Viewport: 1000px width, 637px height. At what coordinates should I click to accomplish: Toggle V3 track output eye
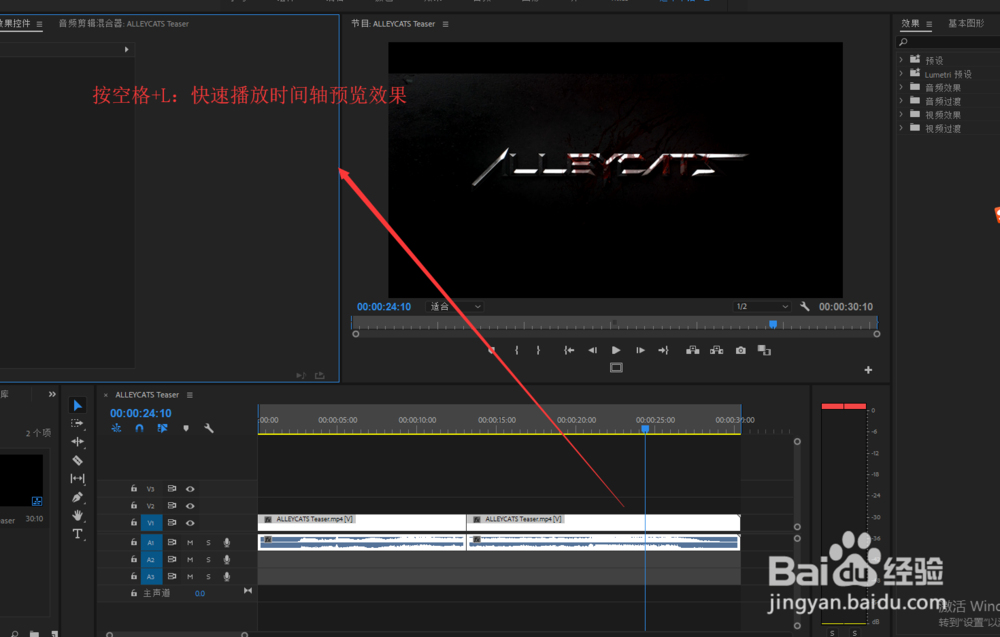(x=190, y=489)
